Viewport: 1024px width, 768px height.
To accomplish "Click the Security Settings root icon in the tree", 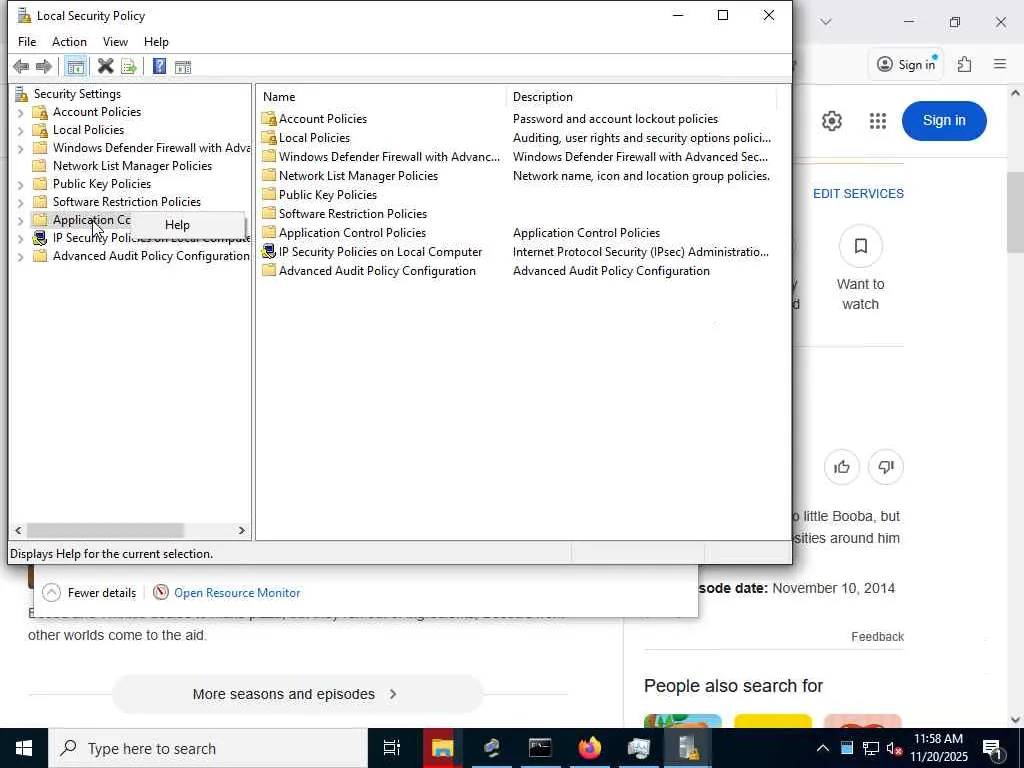I will tap(22, 93).
